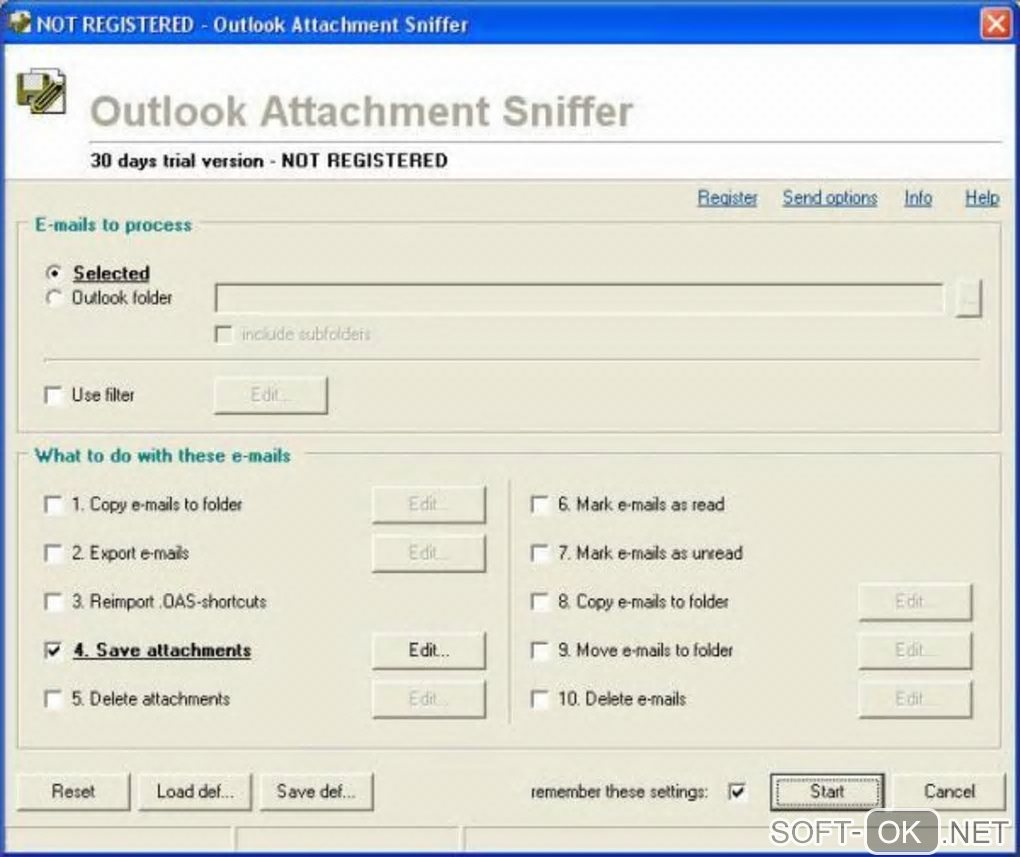This screenshot has height=857, width=1020.
Task: Click the 'E-mails to process' group label
Action: [x=113, y=225]
